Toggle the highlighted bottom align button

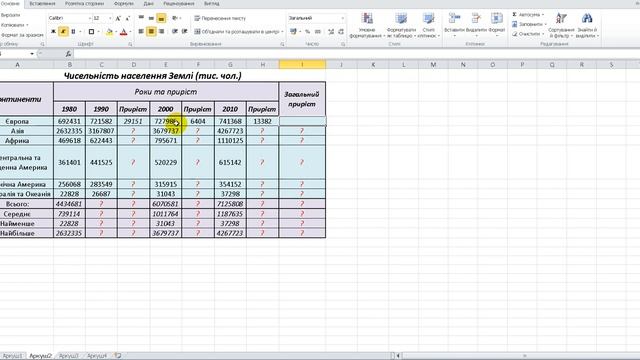tap(161, 18)
